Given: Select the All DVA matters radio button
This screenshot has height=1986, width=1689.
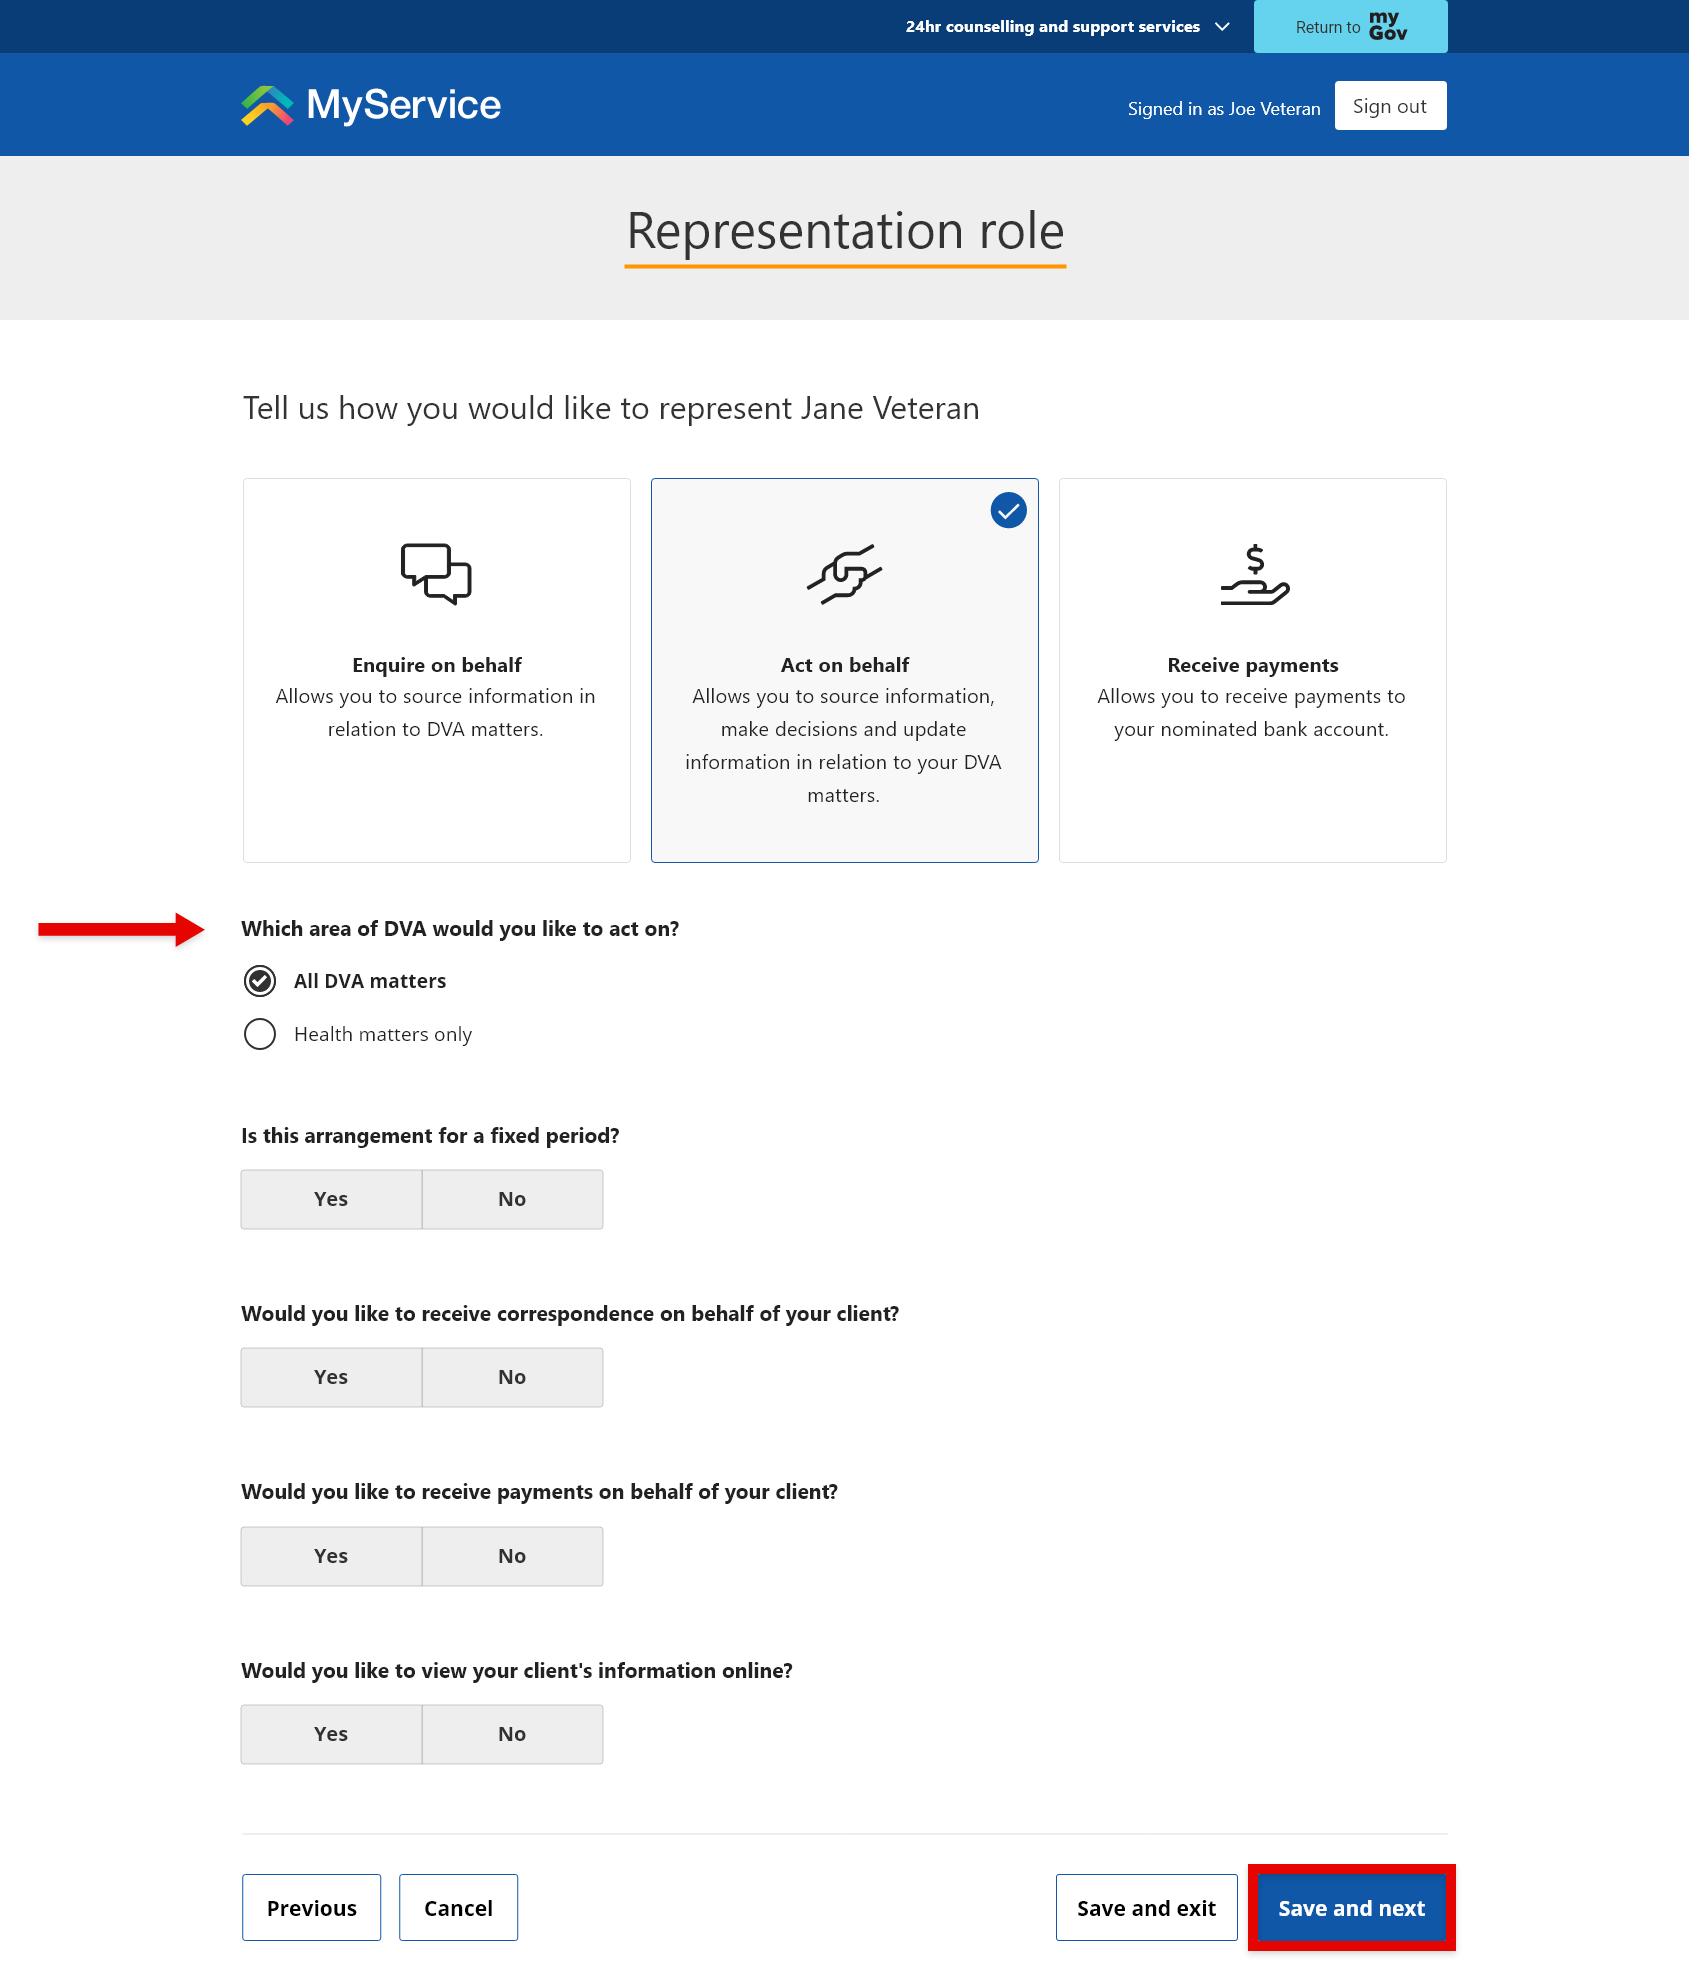Looking at the screenshot, I should 259,981.
